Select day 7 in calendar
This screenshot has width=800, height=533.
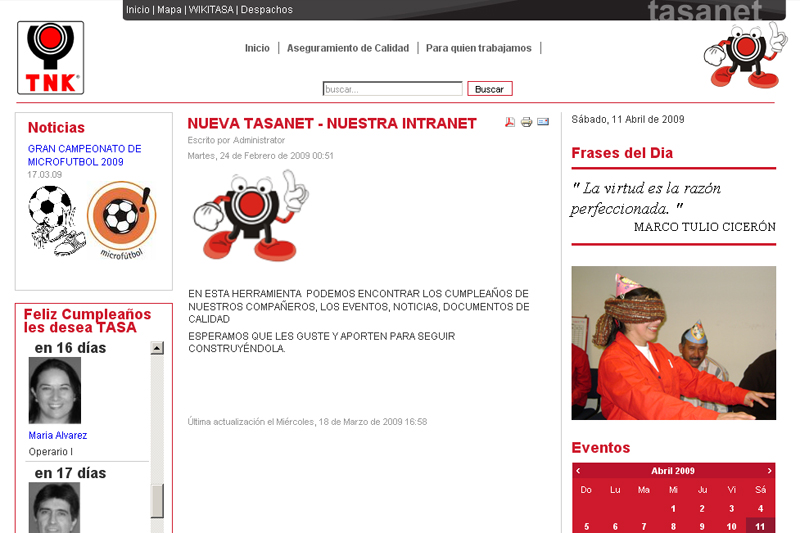(x=644, y=526)
